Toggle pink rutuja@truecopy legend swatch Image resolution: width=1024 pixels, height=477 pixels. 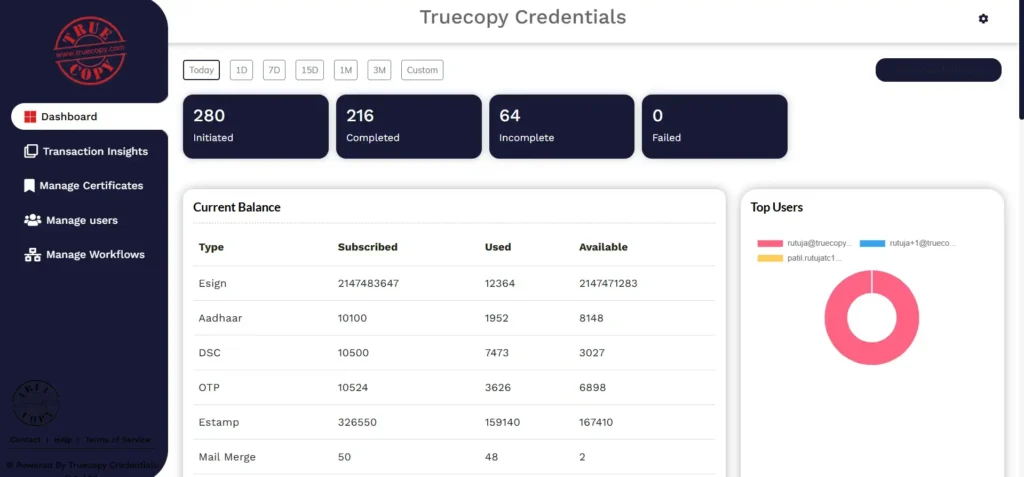point(770,243)
